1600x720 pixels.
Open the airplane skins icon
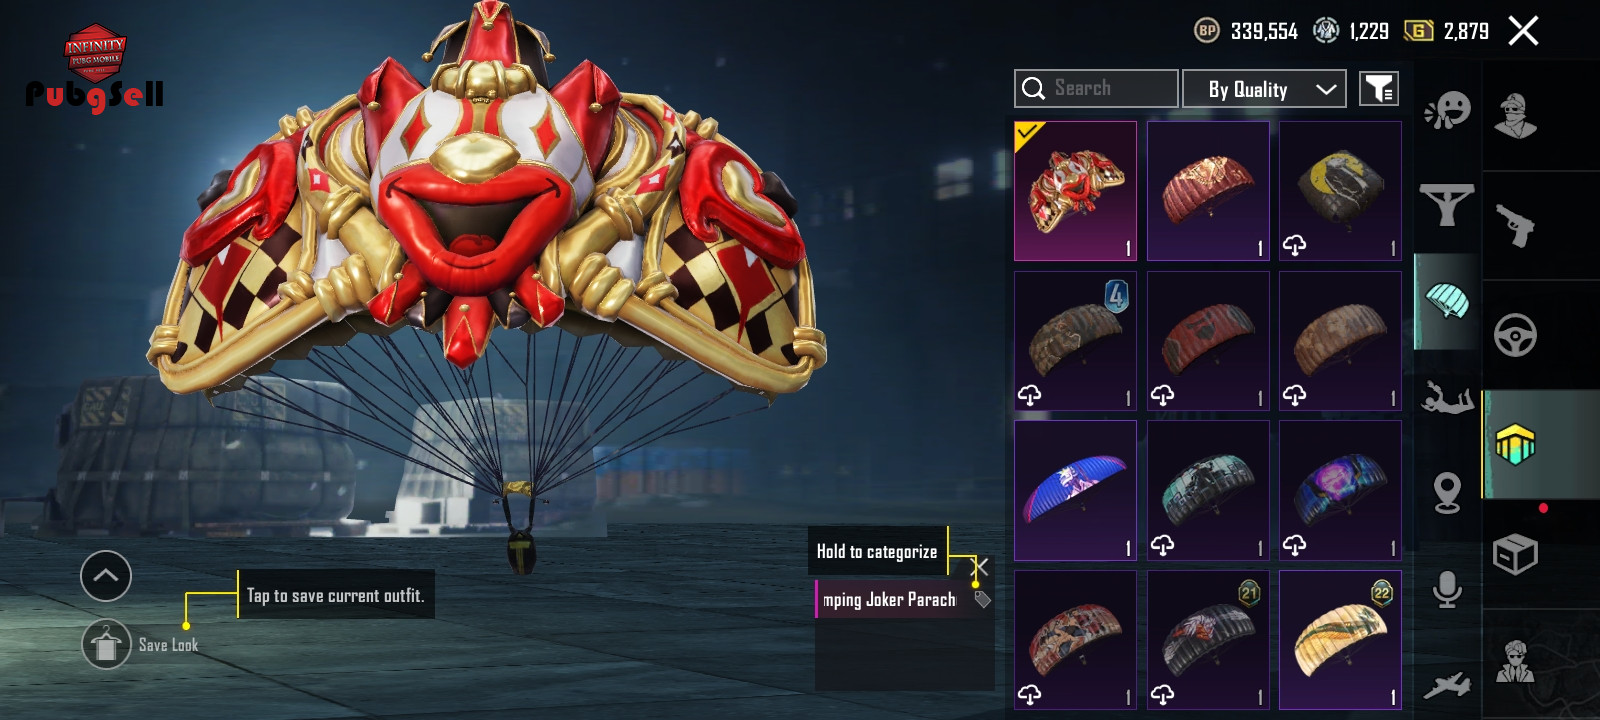pos(1447,685)
